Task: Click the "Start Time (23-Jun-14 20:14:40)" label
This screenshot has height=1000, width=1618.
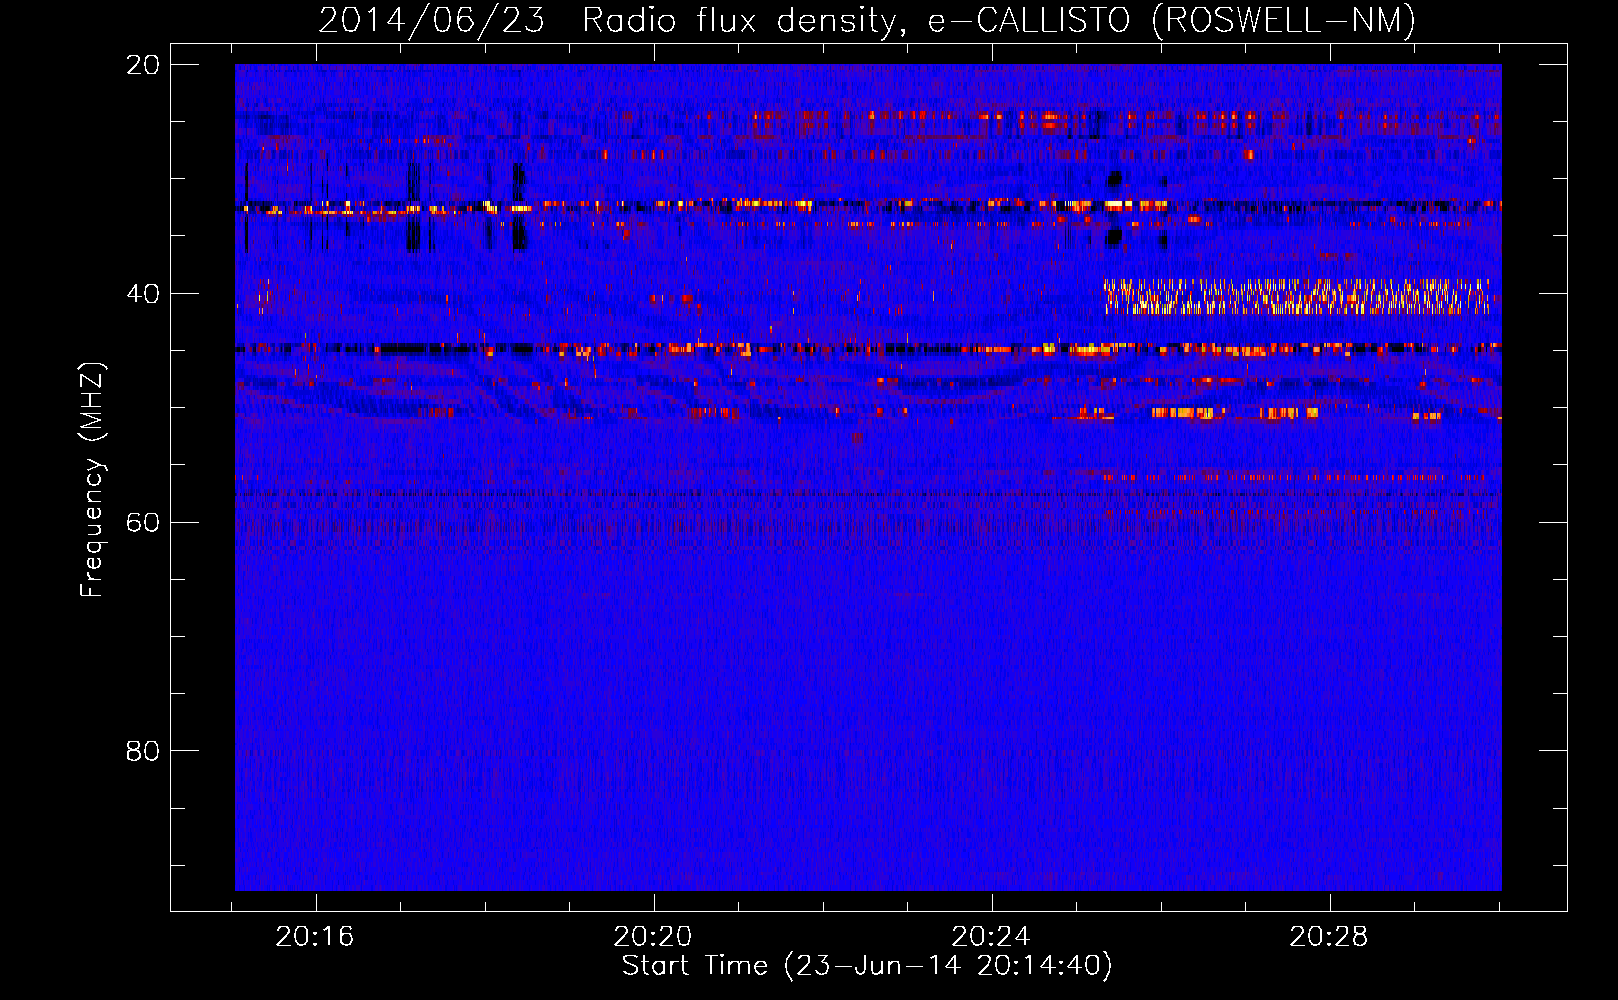Action: click(867, 965)
